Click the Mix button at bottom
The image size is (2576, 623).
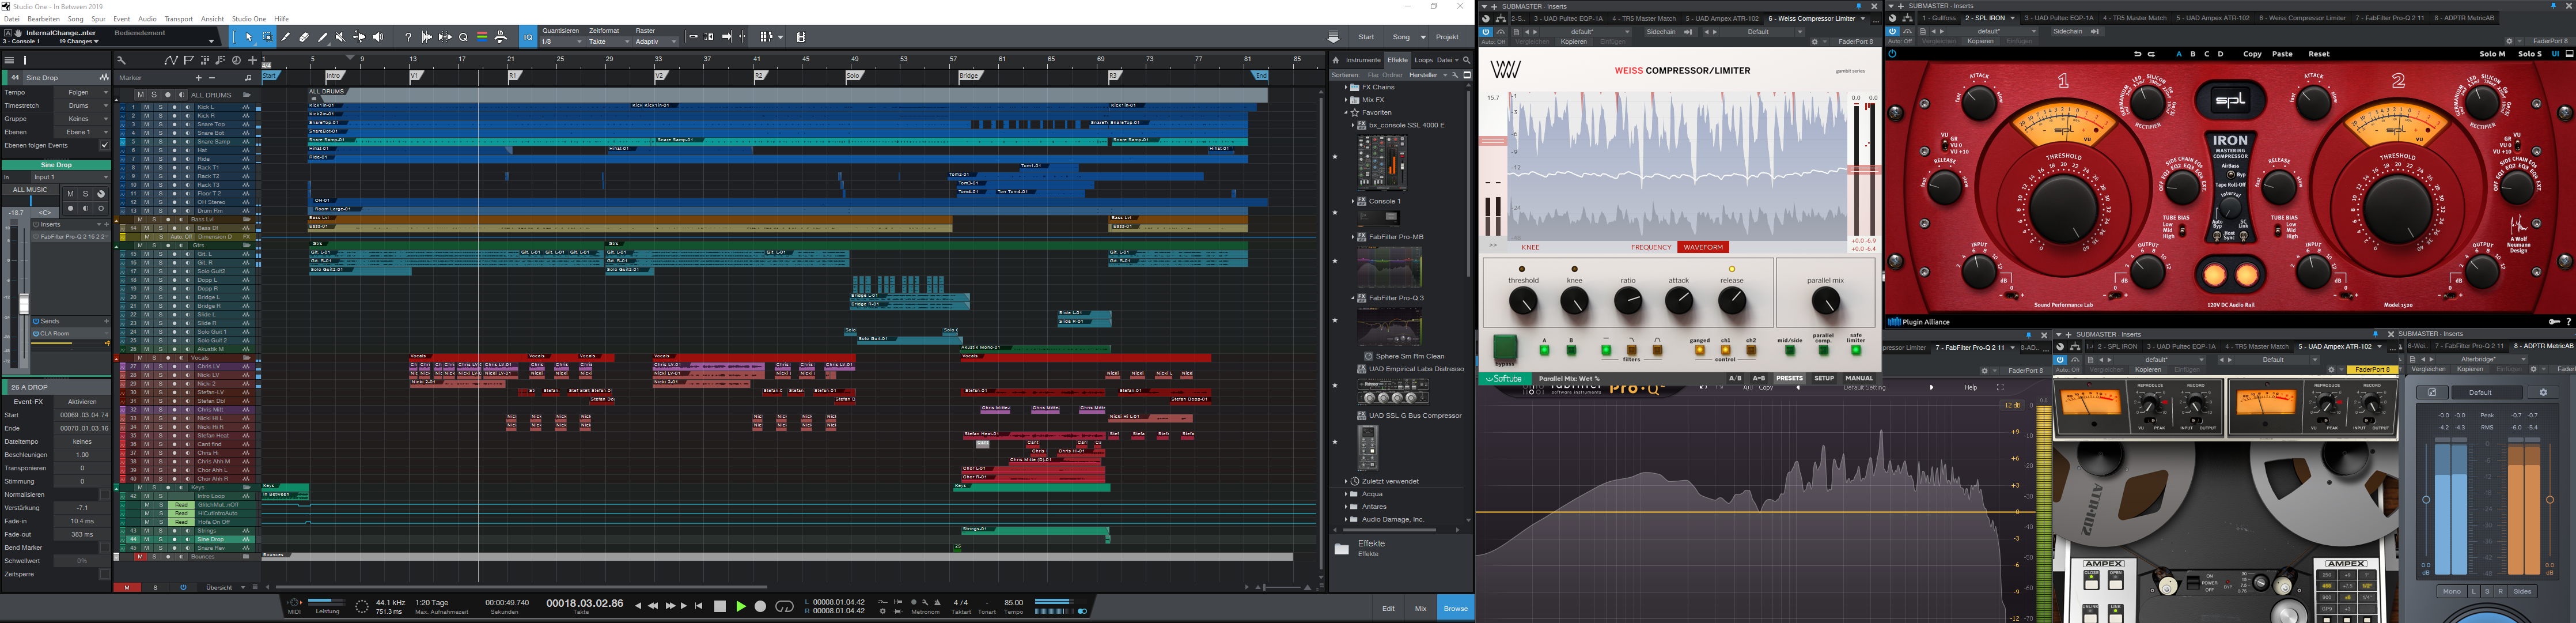pos(1421,608)
